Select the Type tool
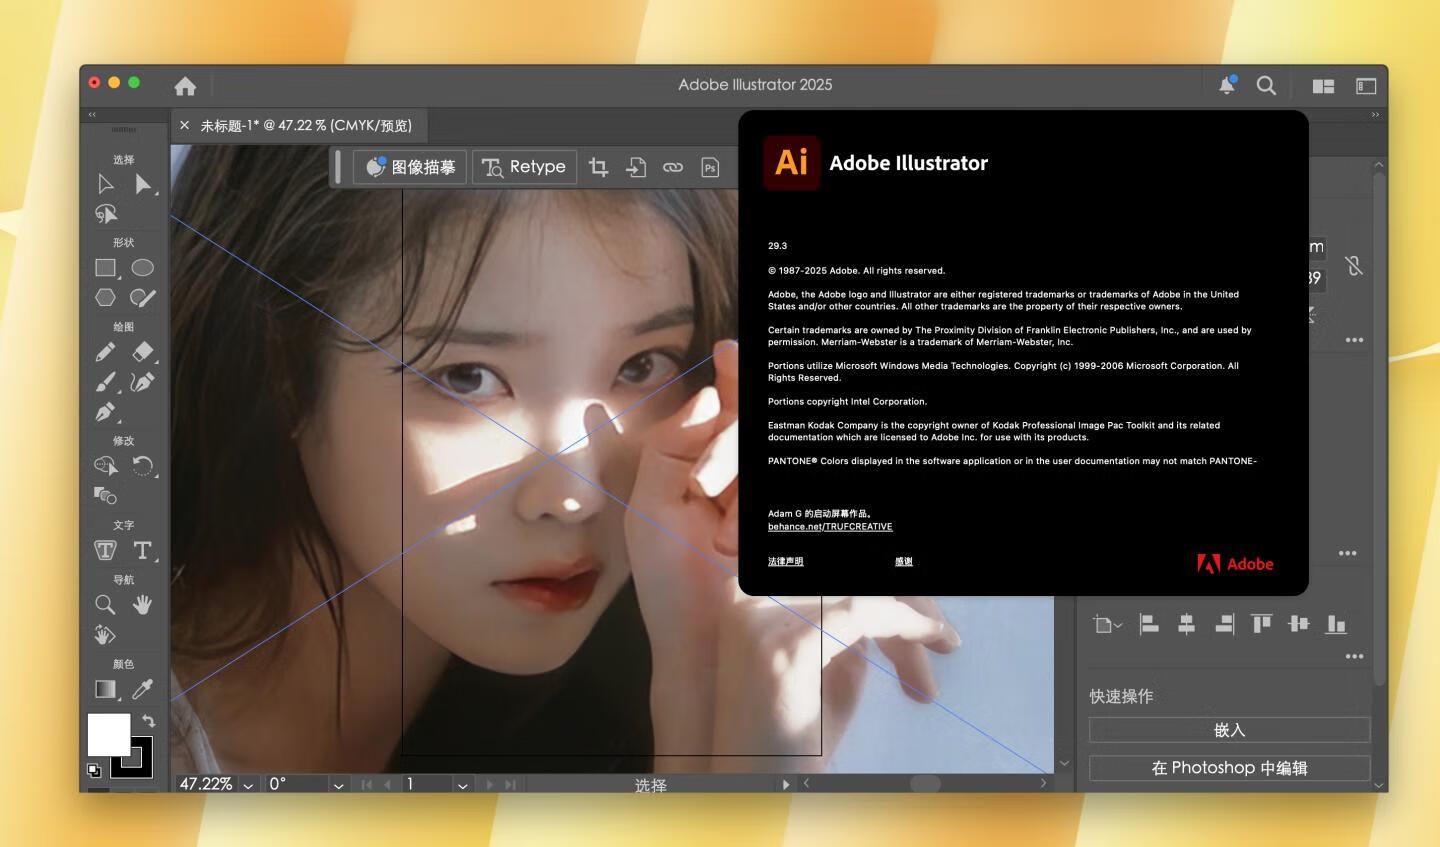The height and width of the screenshot is (847, 1440). [143, 550]
